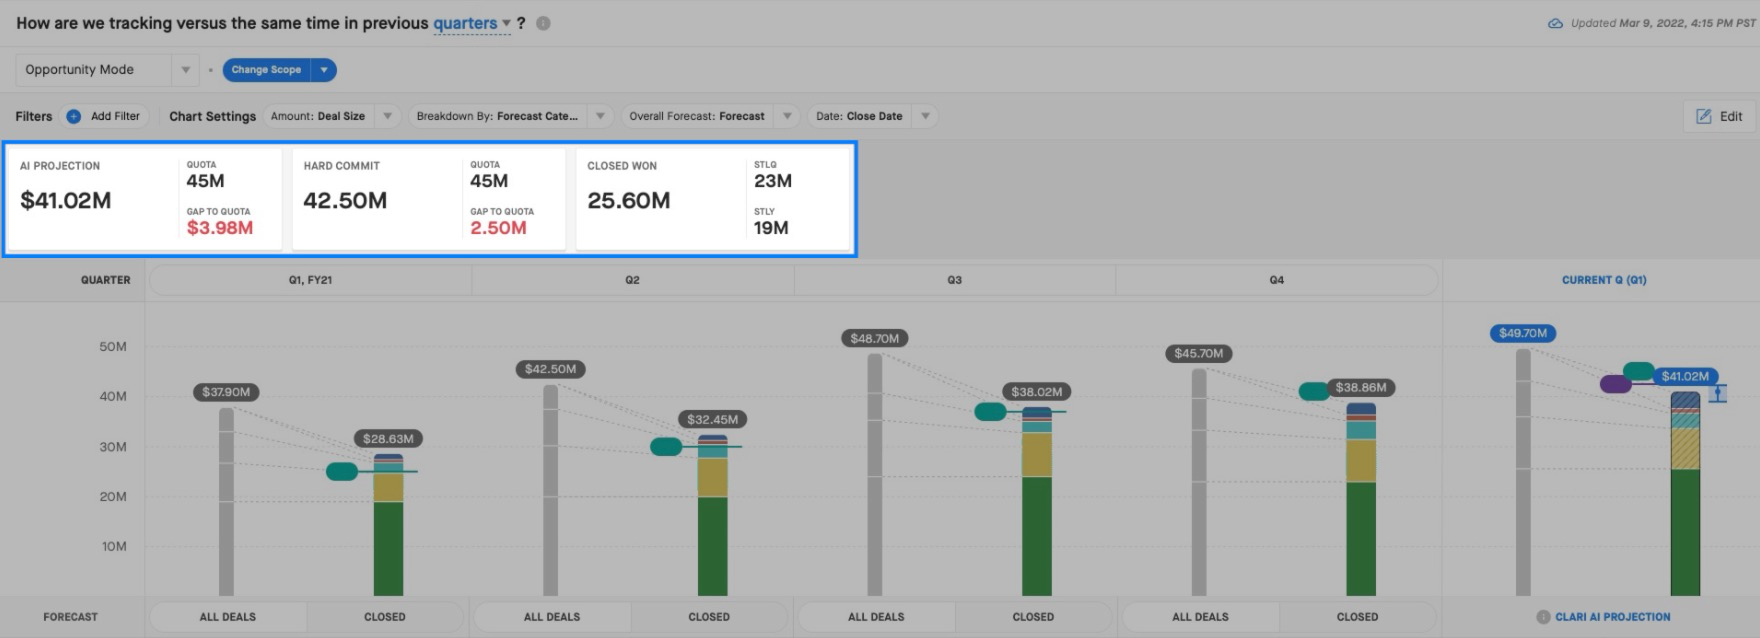Click the dark green segment of Q3 closed bar
The image size is (1760, 638).
1037,536
